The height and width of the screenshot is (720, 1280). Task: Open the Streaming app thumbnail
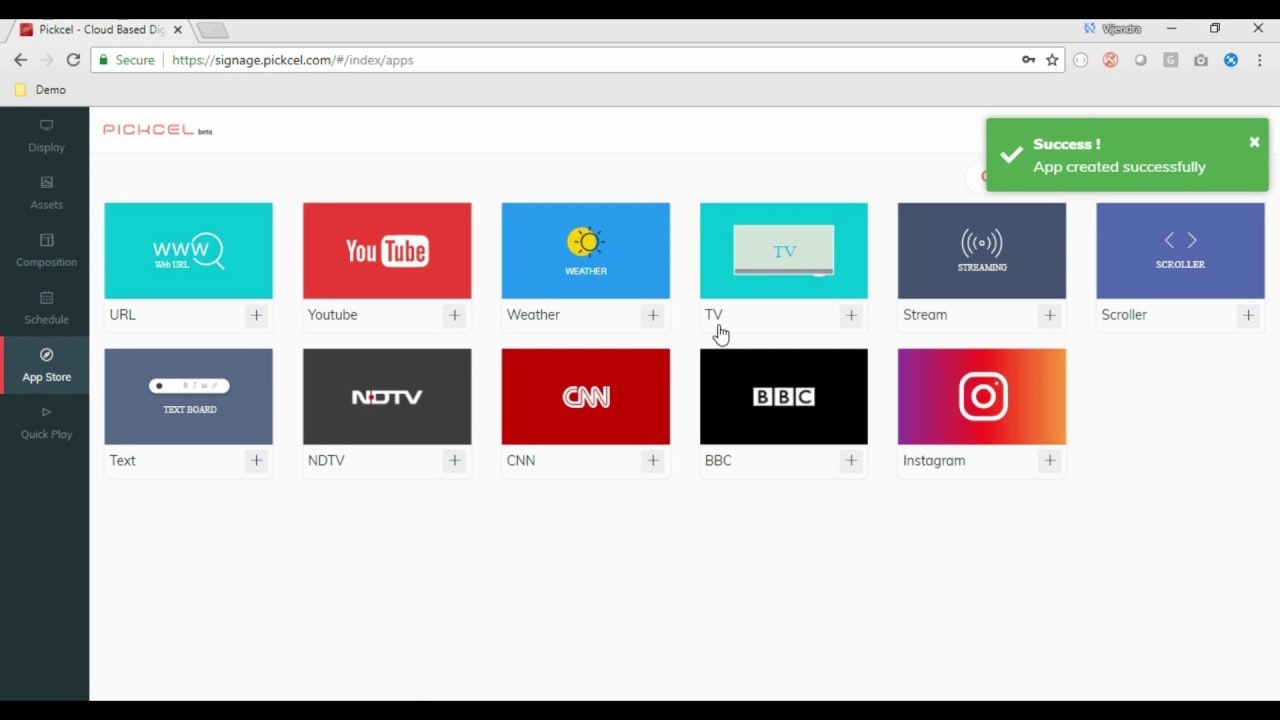click(x=982, y=251)
